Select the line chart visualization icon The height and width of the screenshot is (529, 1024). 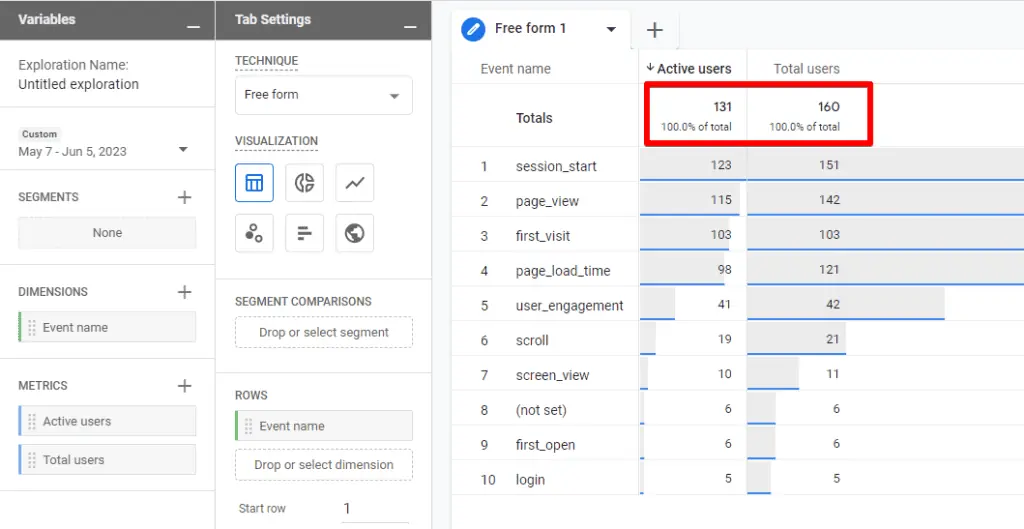355,183
